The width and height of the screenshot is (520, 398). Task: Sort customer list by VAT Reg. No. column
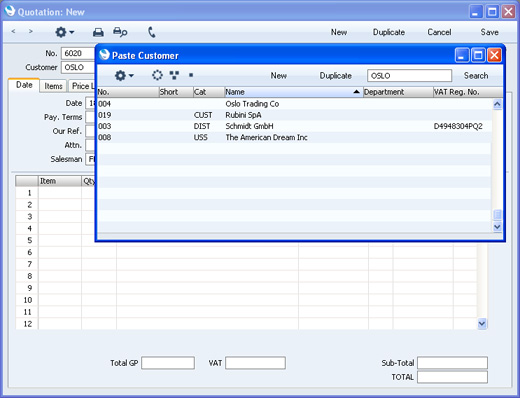pyautogui.click(x=468, y=92)
